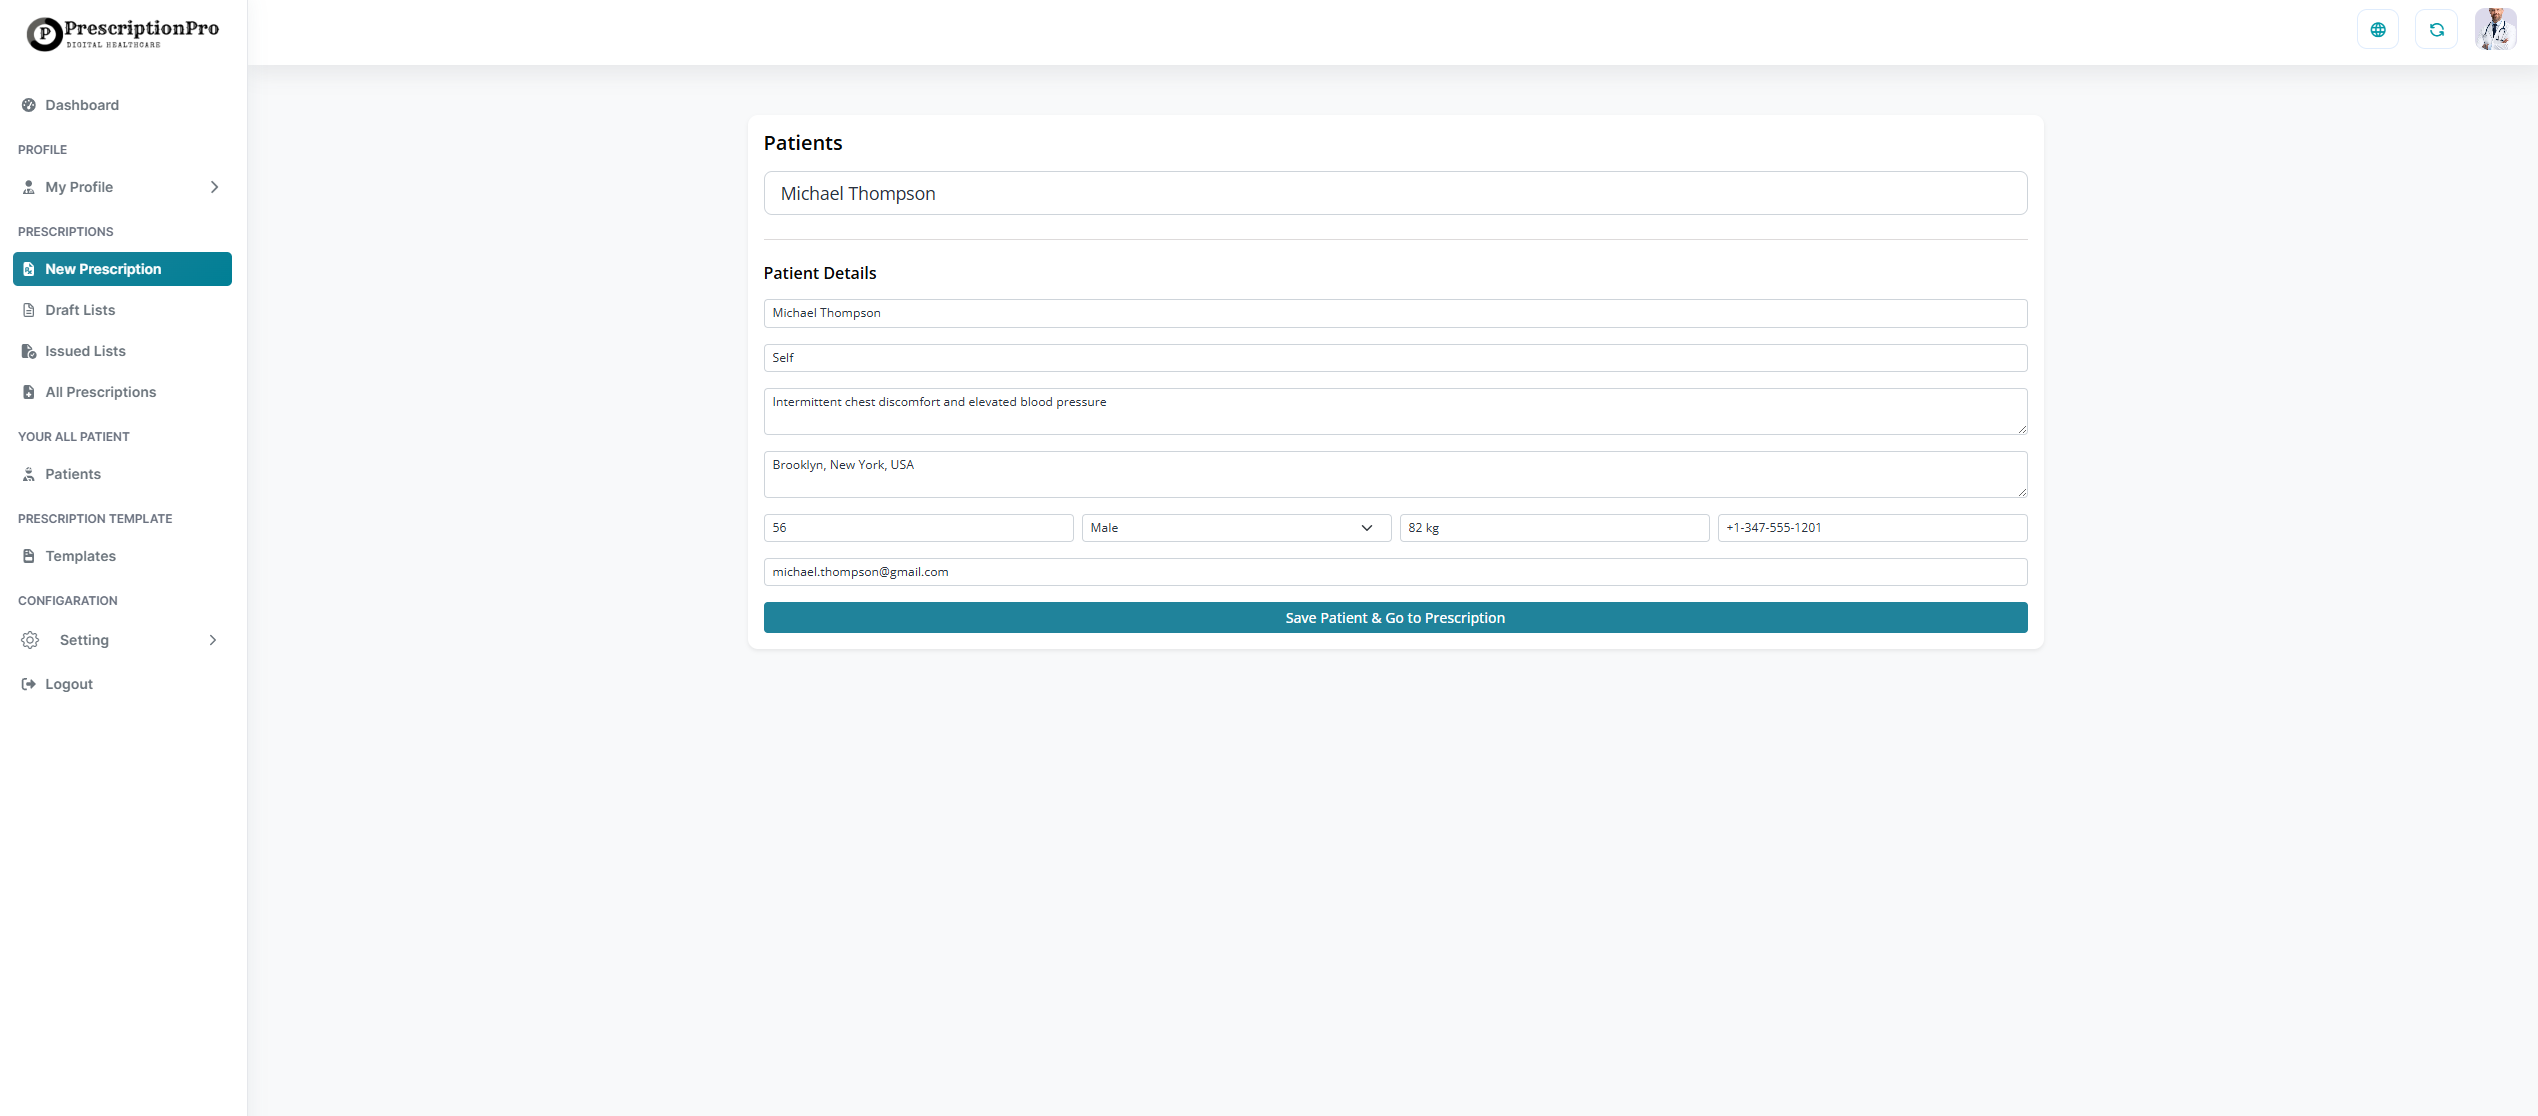Open the doctor profile avatar

click(x=2496, y=29)
